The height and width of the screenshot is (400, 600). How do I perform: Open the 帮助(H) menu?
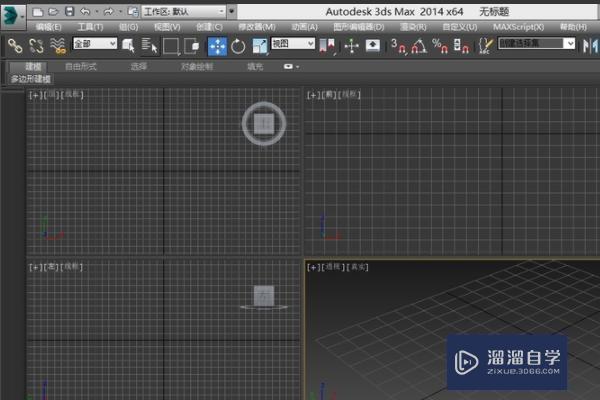point(573,27)
